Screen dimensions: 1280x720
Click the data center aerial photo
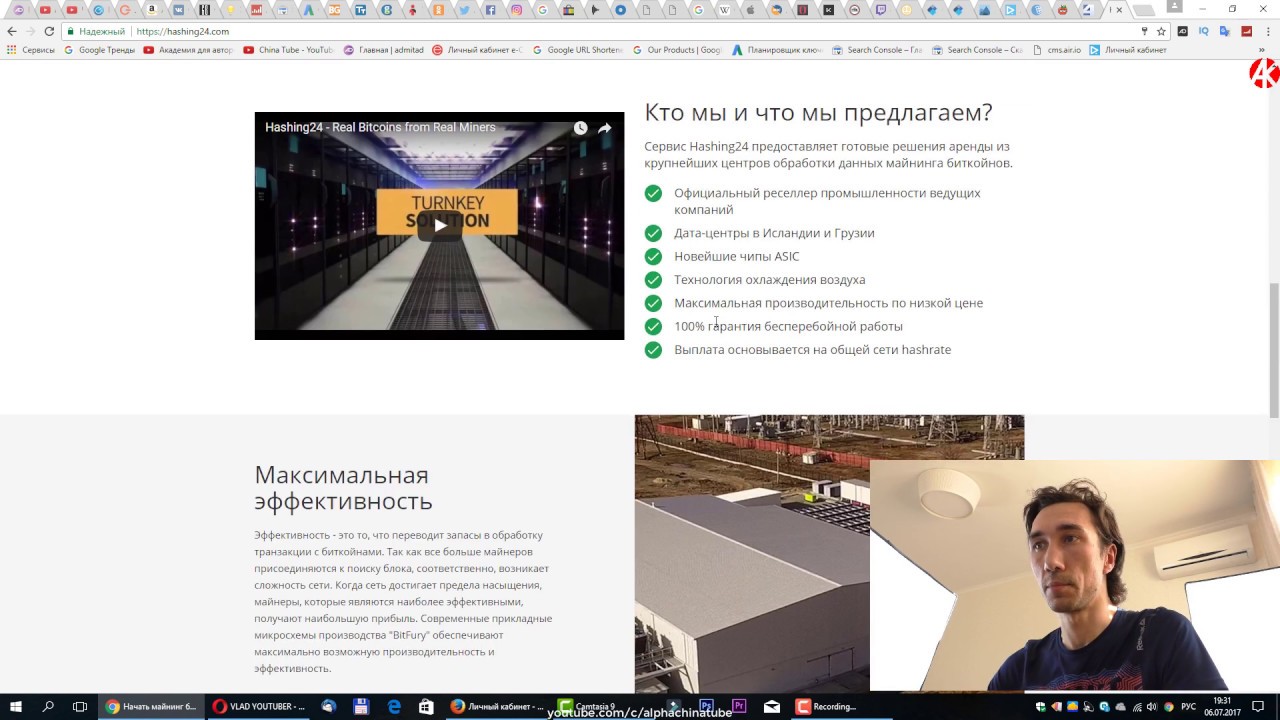752,553
